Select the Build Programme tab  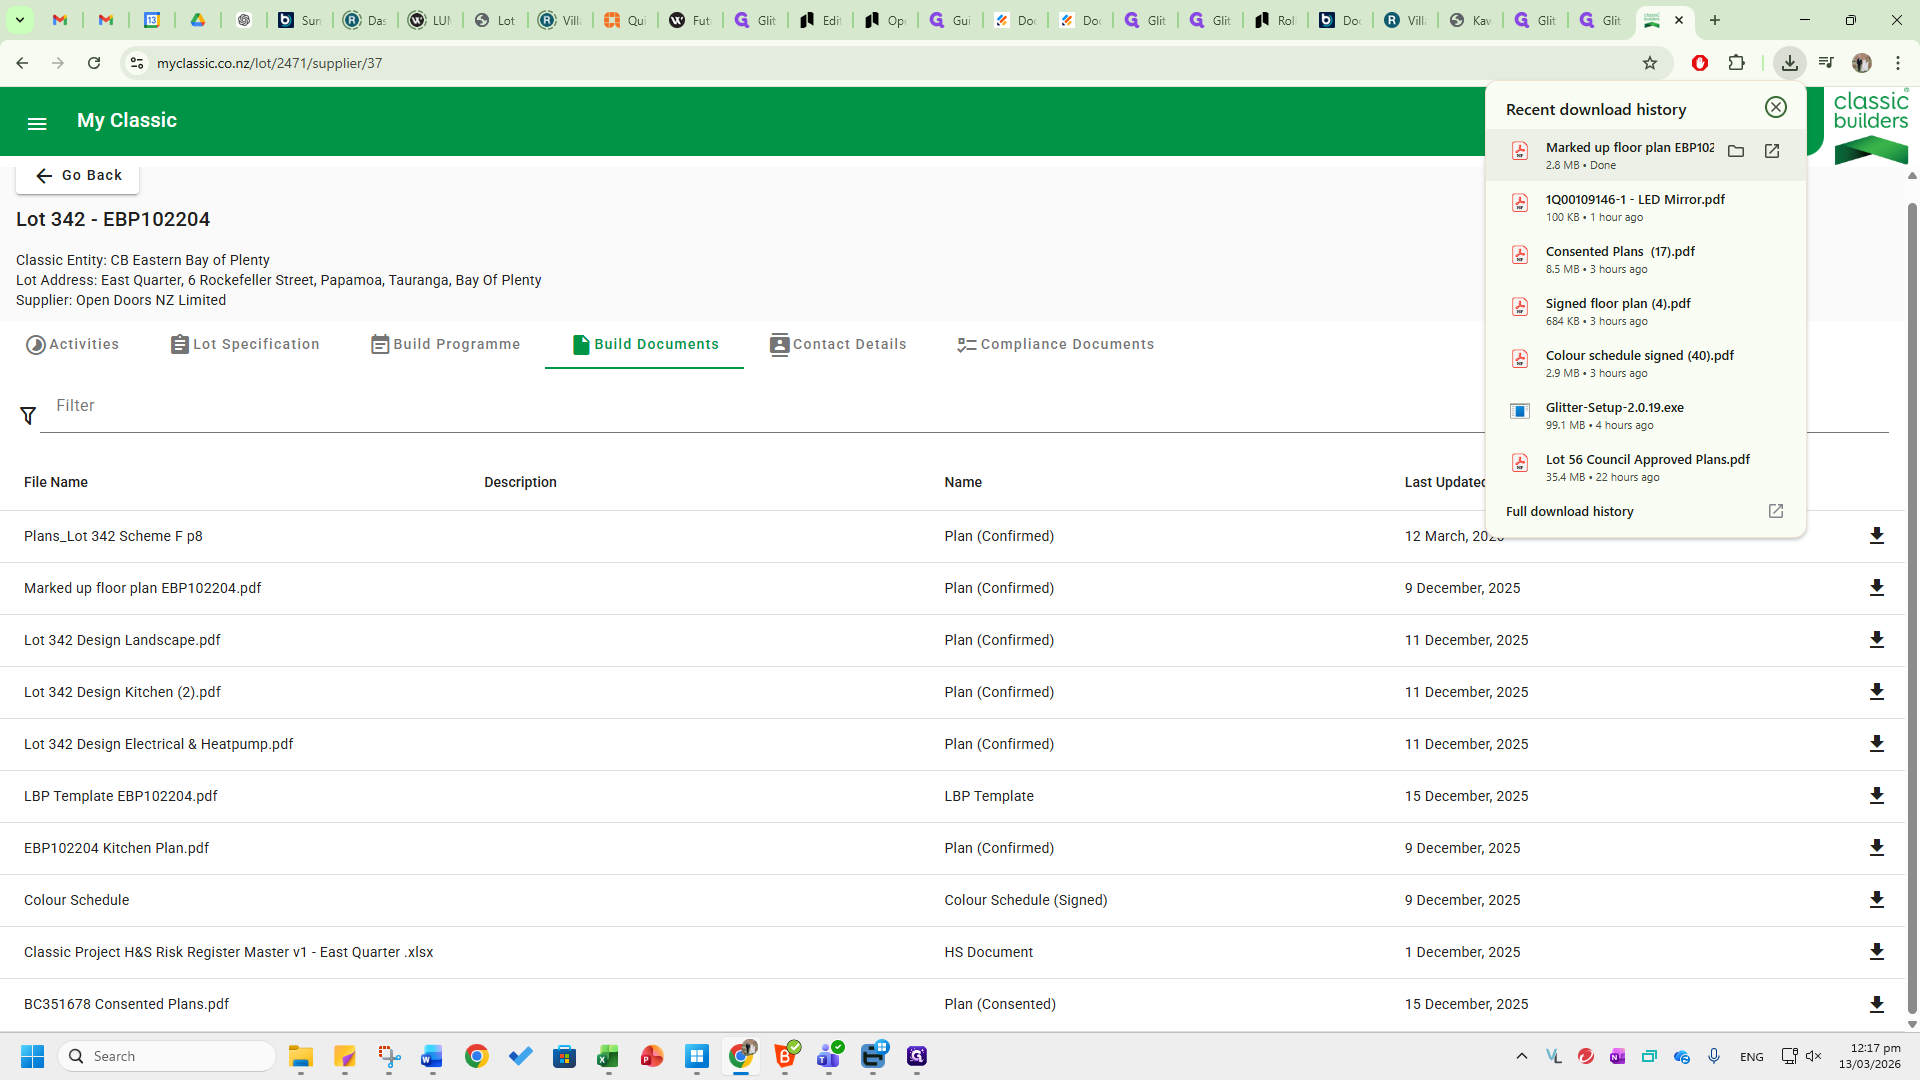coord(445,344)
